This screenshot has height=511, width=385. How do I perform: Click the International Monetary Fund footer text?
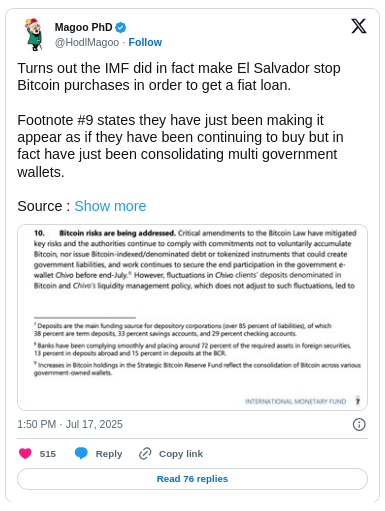point(296,401)
